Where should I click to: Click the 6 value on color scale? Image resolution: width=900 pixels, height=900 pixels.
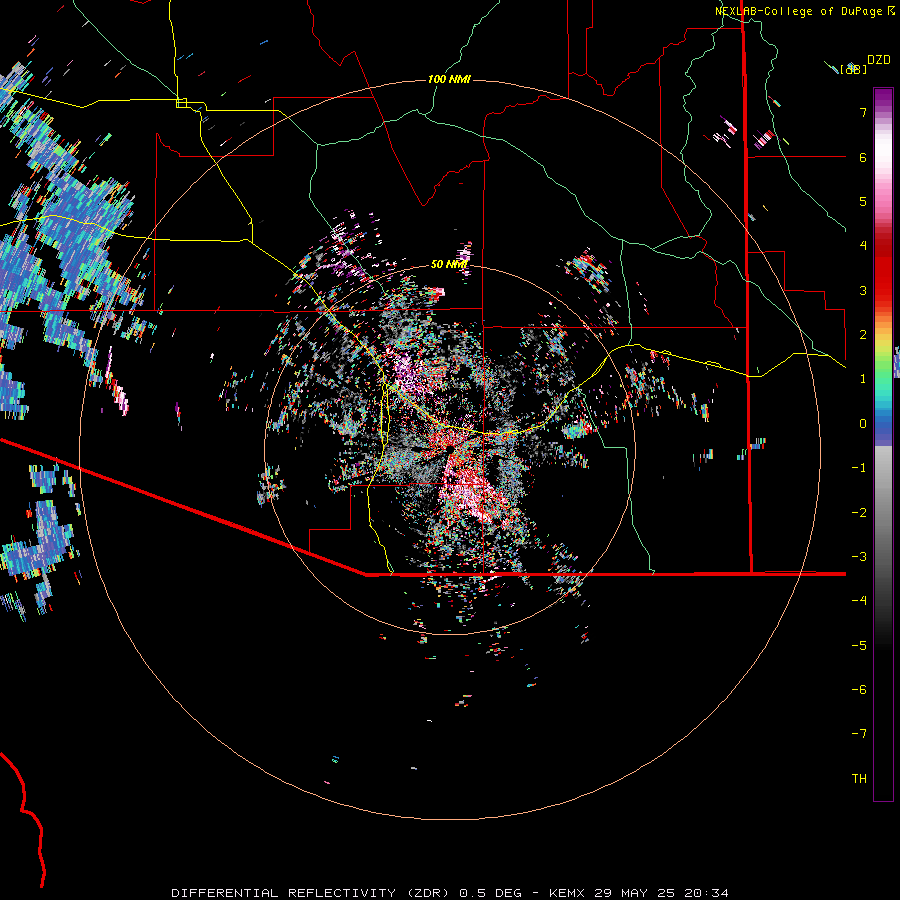863,157
